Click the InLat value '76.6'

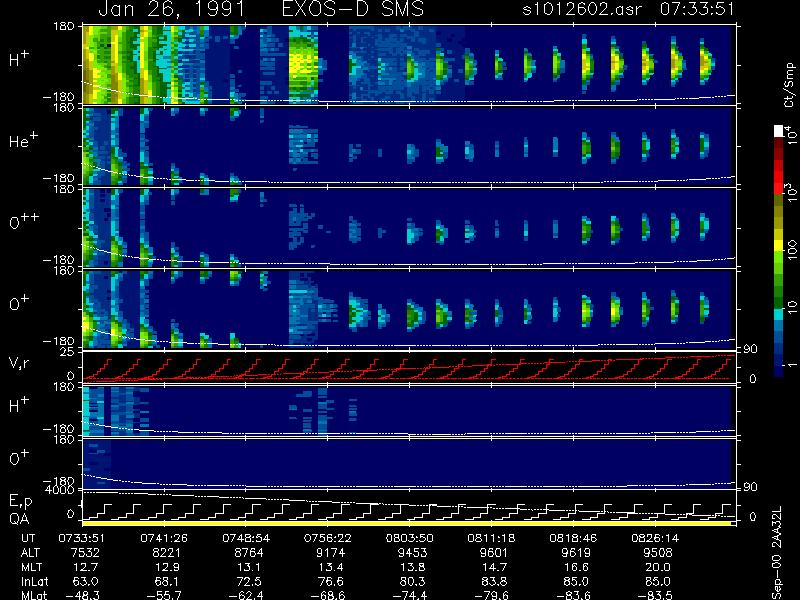330,581
